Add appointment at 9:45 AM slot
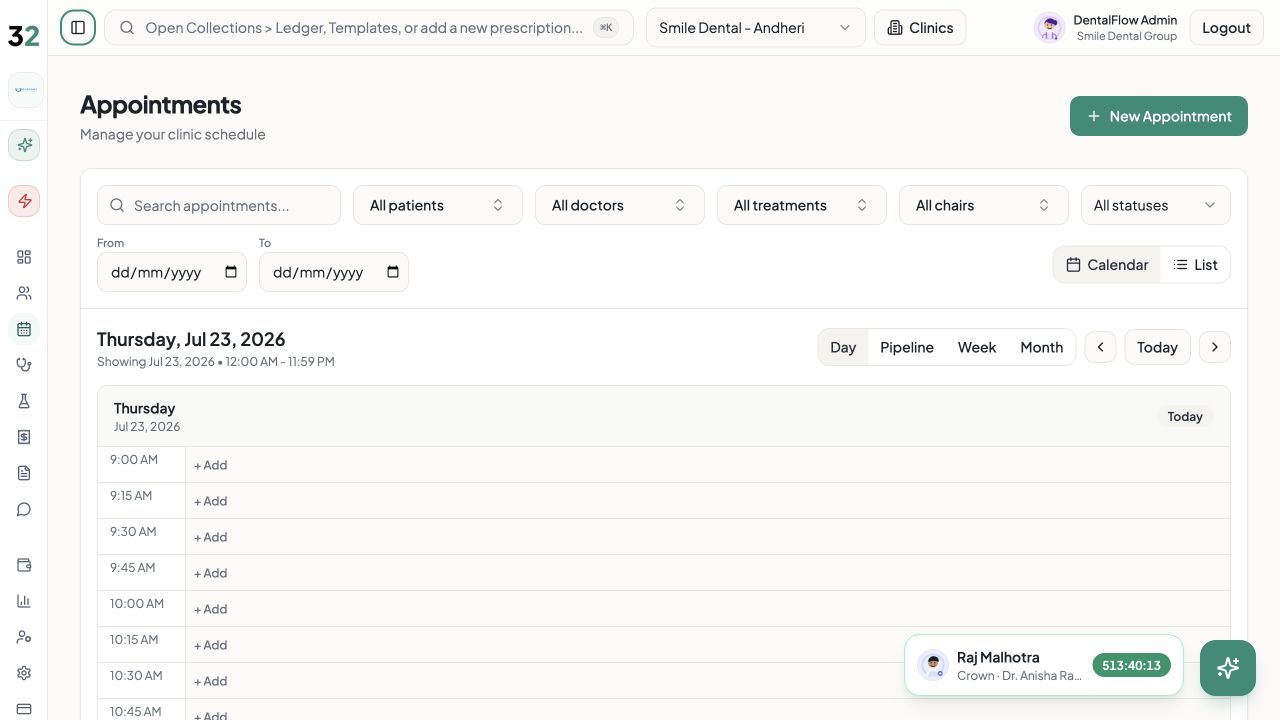This screenshot has height=720, width=1280. pos(210,573)
